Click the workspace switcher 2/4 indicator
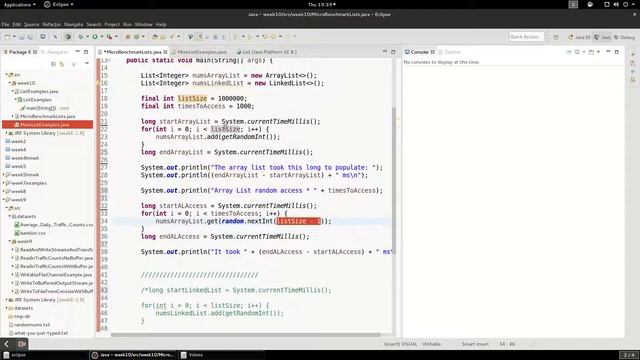 [629, 355]
